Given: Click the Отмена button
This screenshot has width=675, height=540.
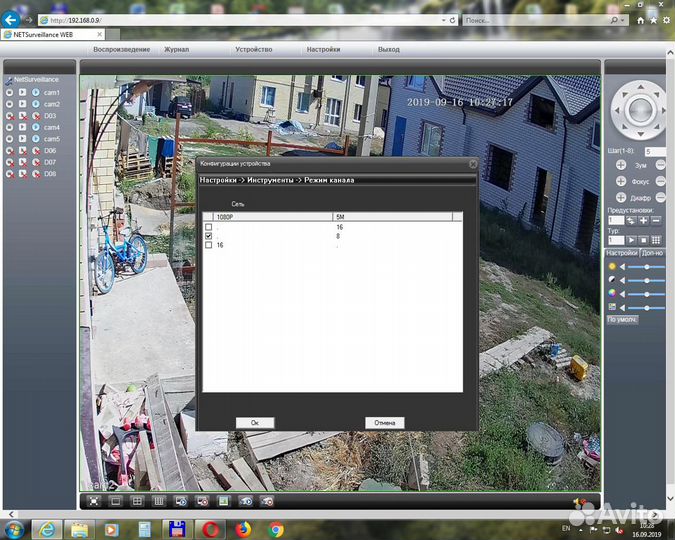Looking at the screenshot, I should point(384,422).
